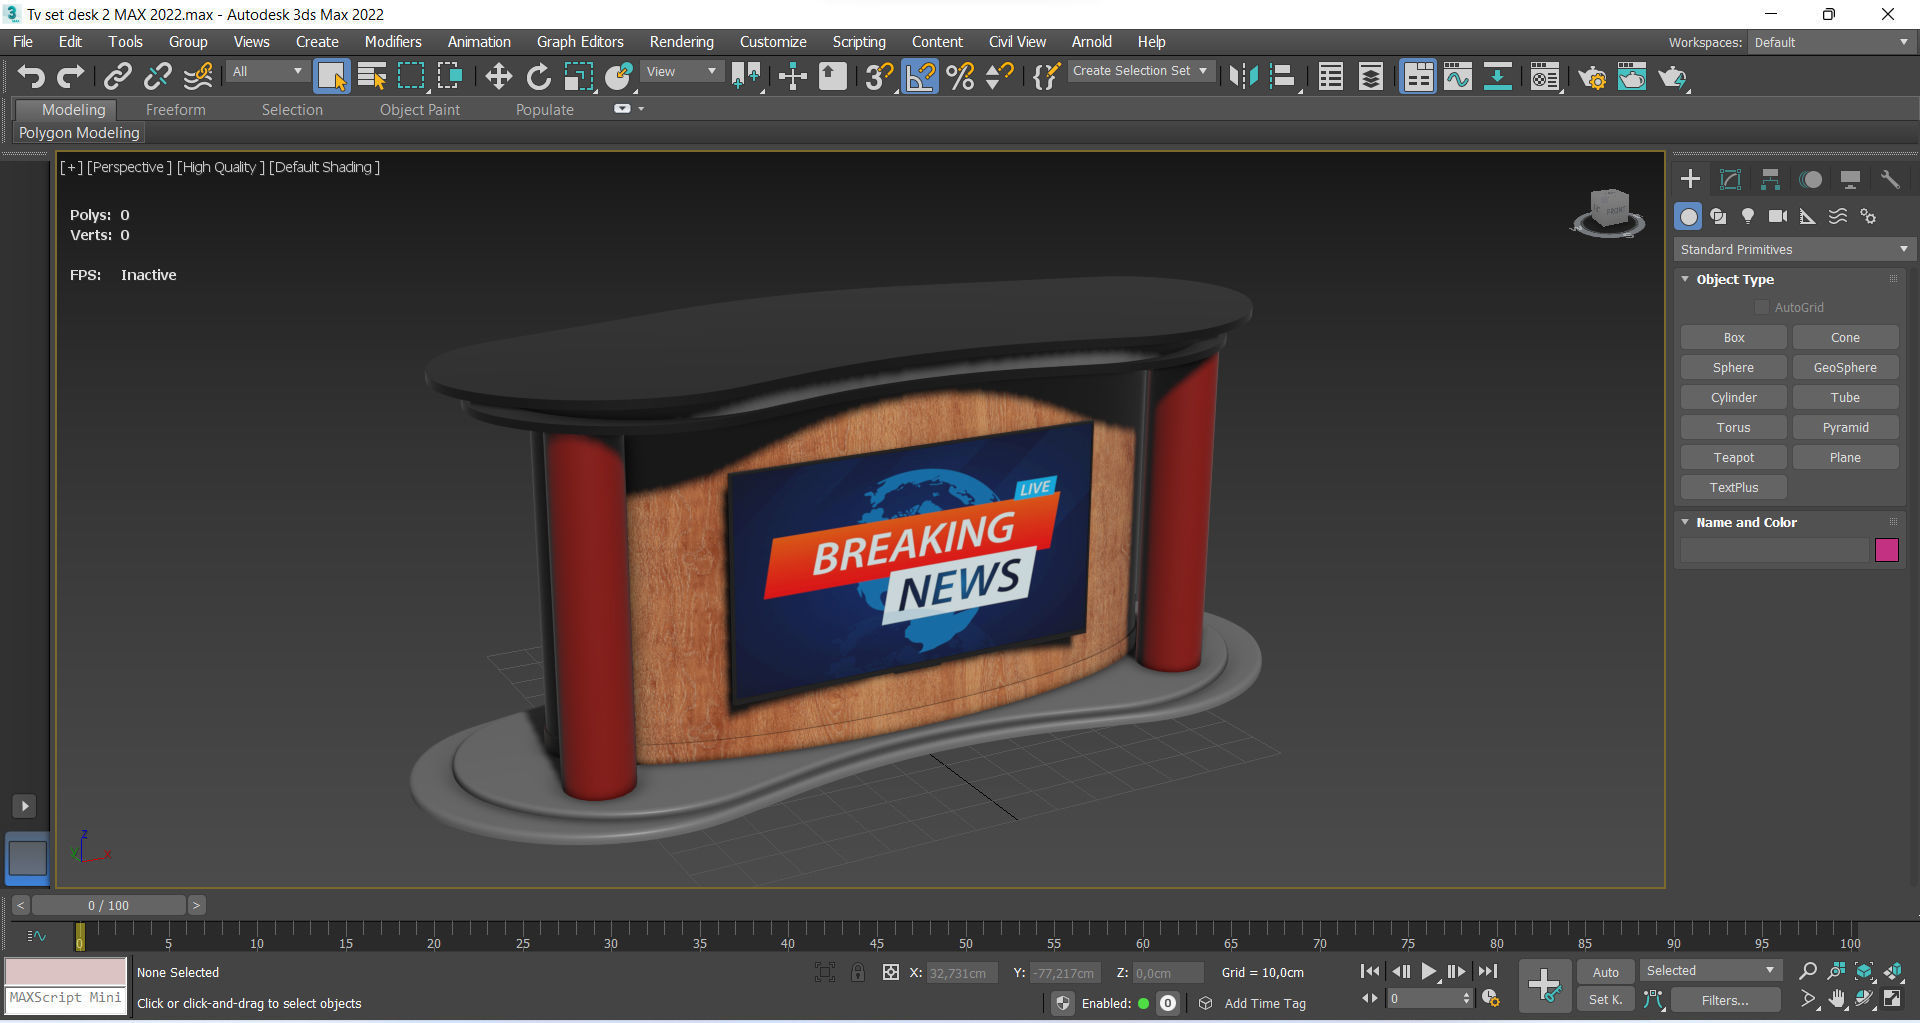Image resolution: width=1920 pixels, height=1023 pixels.
Task: Toggle the Spinner Snap button
Action: coord(999,77)
